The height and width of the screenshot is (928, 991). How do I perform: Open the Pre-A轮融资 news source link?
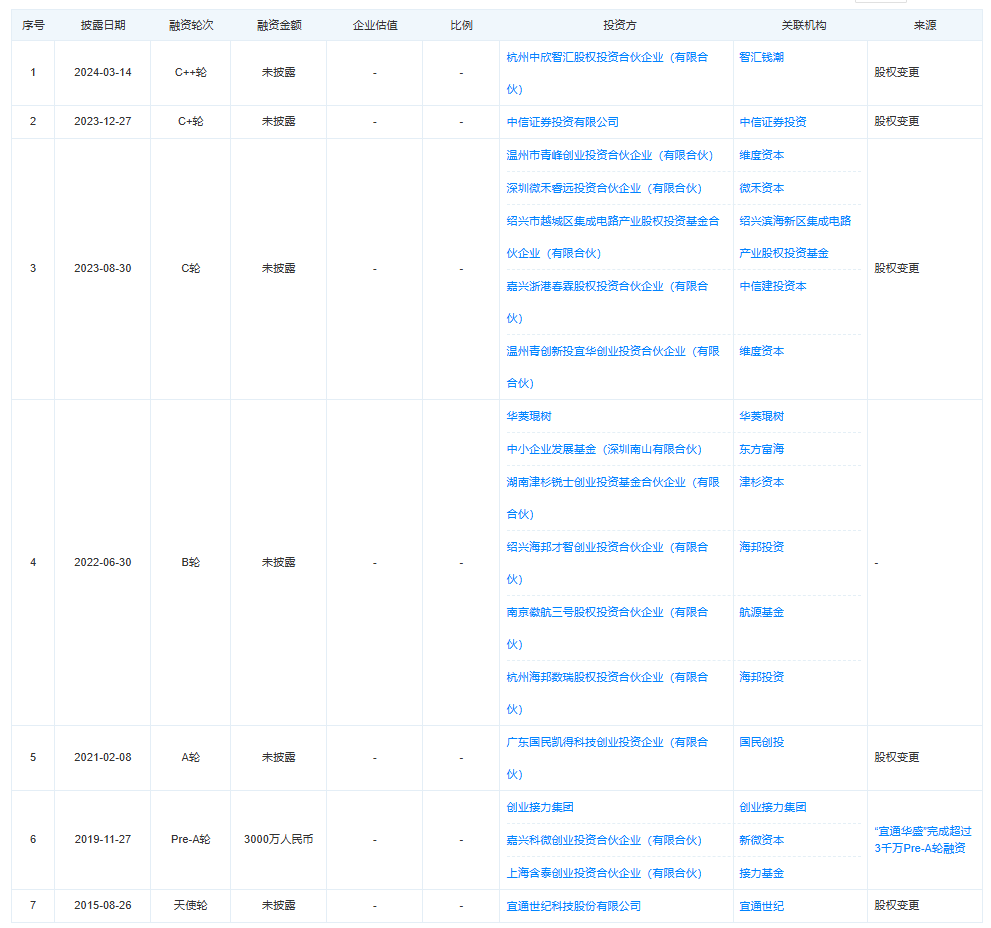(x=922, y=840)
